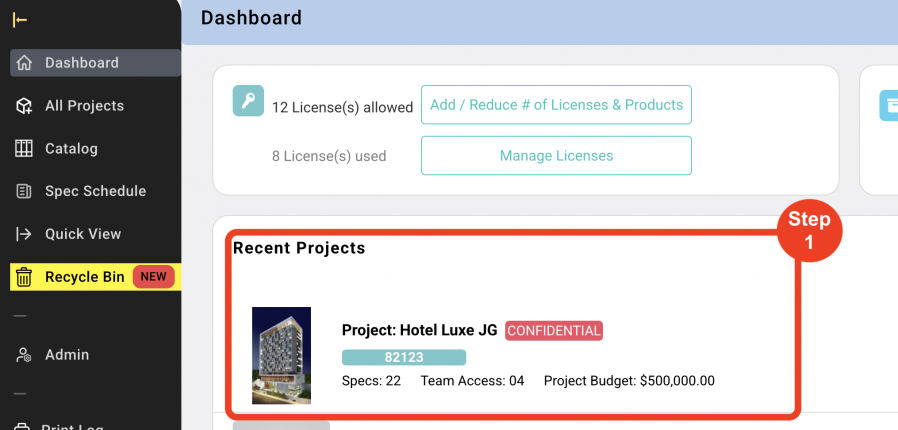Open All Projects in the sidebar

[84, 106]
